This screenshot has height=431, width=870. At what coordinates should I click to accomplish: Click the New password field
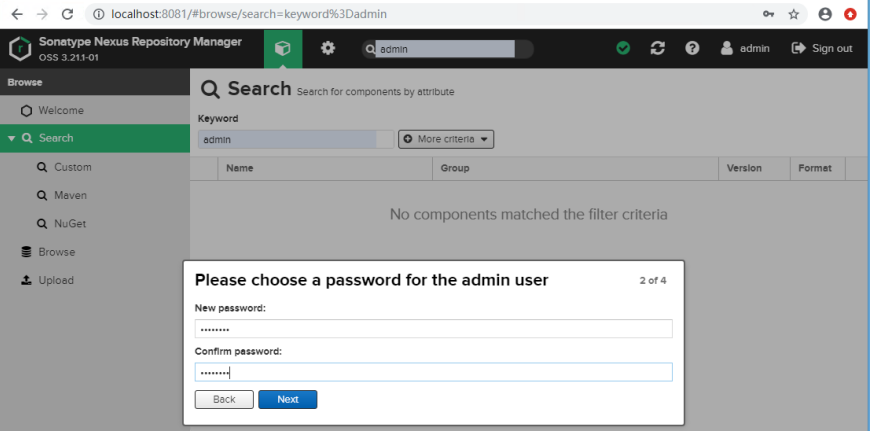tap(433, 328)
